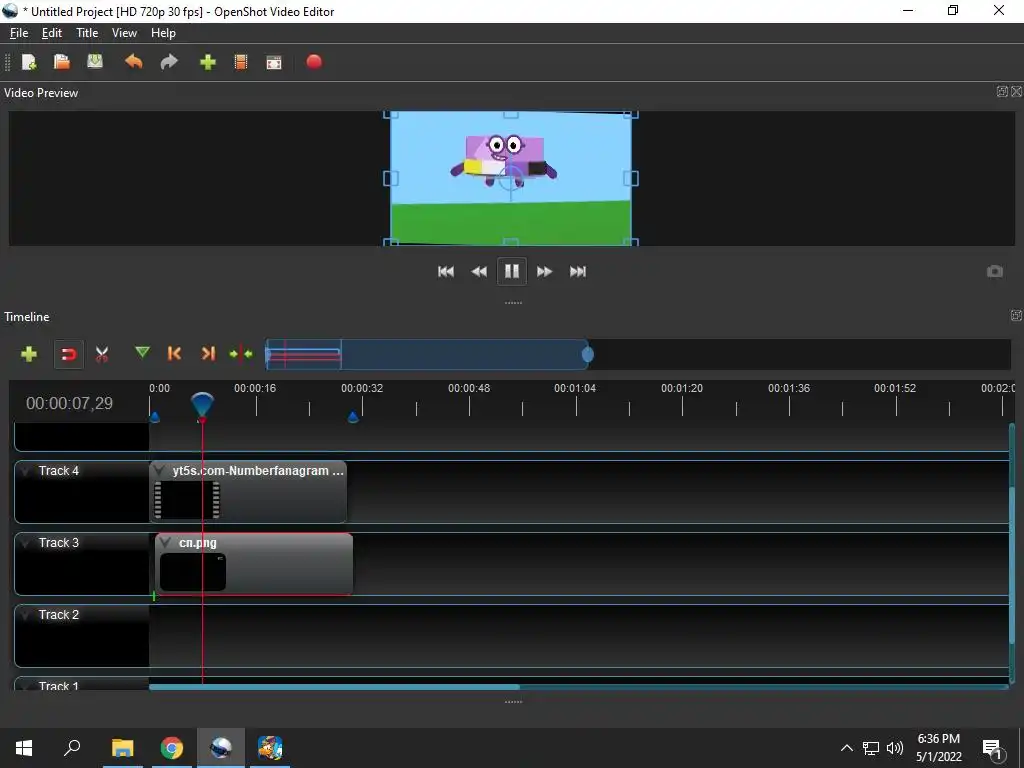This screenshot has height=768, width=1024.
Task: Undock the Timeline panel
Action: pos(1016,315)
